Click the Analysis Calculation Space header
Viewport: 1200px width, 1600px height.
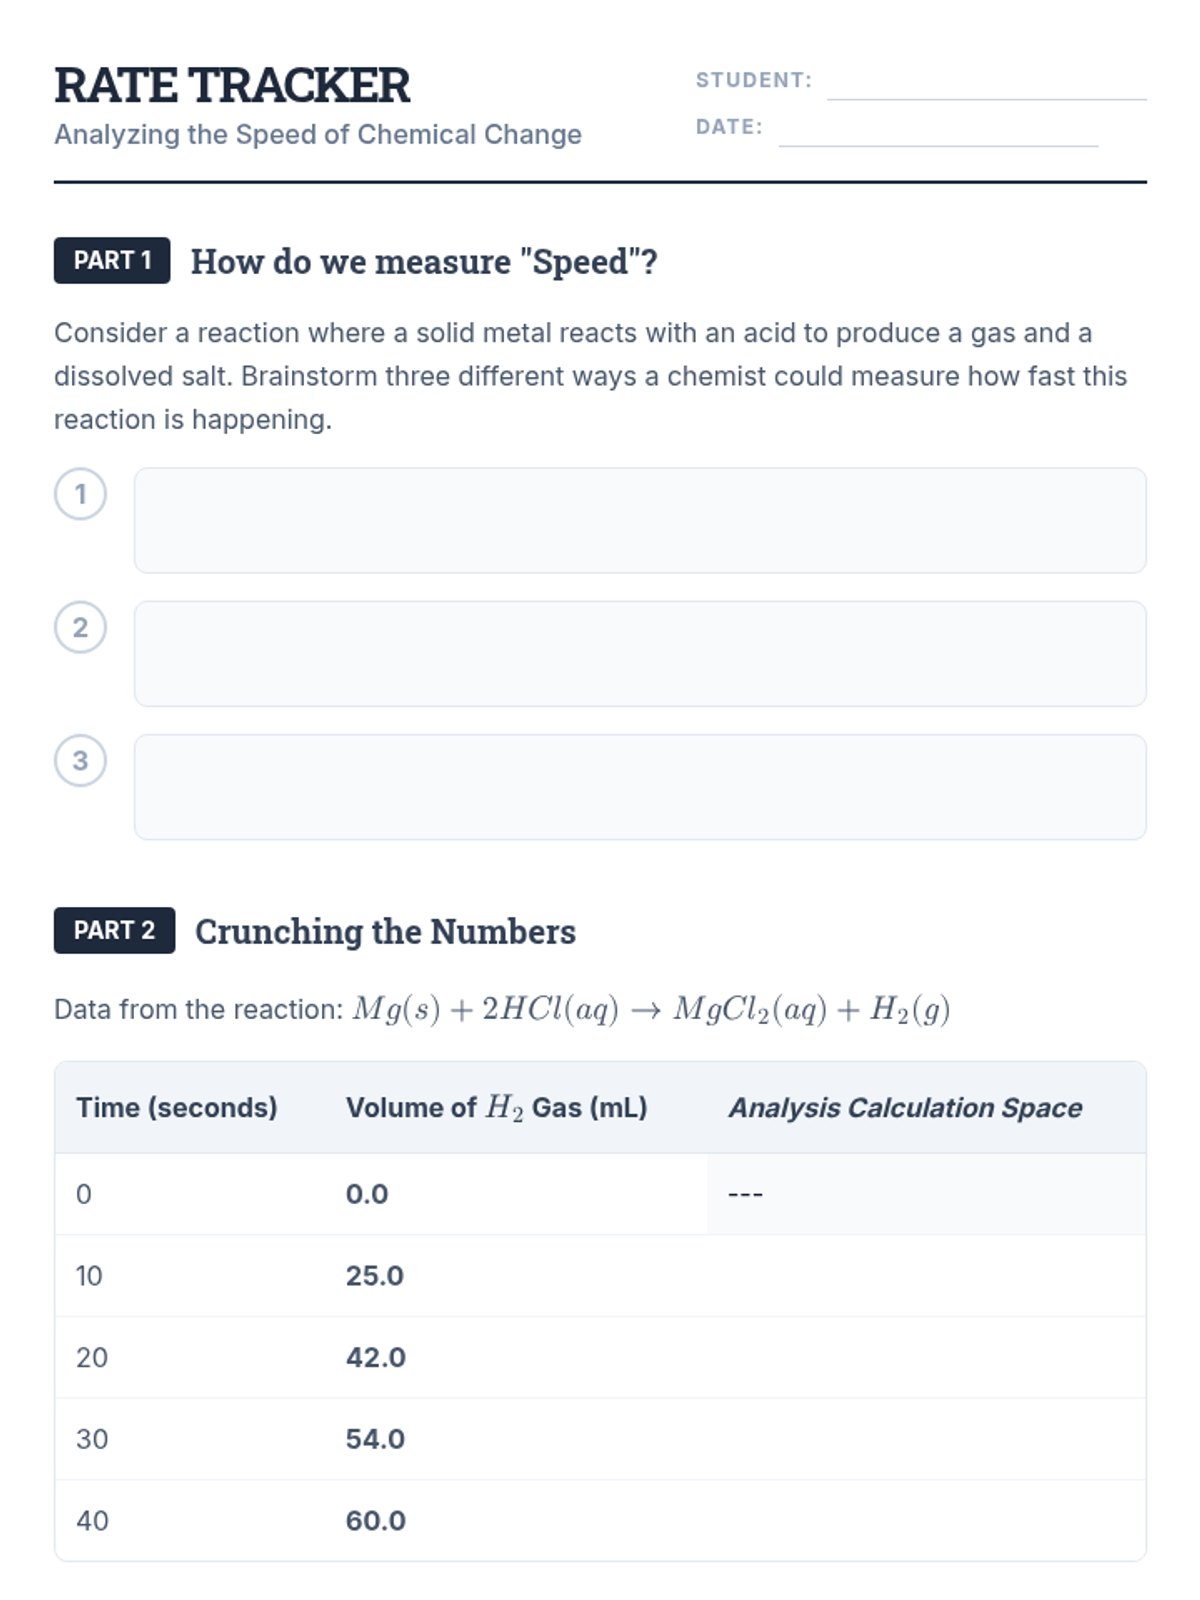point(905,1107)
